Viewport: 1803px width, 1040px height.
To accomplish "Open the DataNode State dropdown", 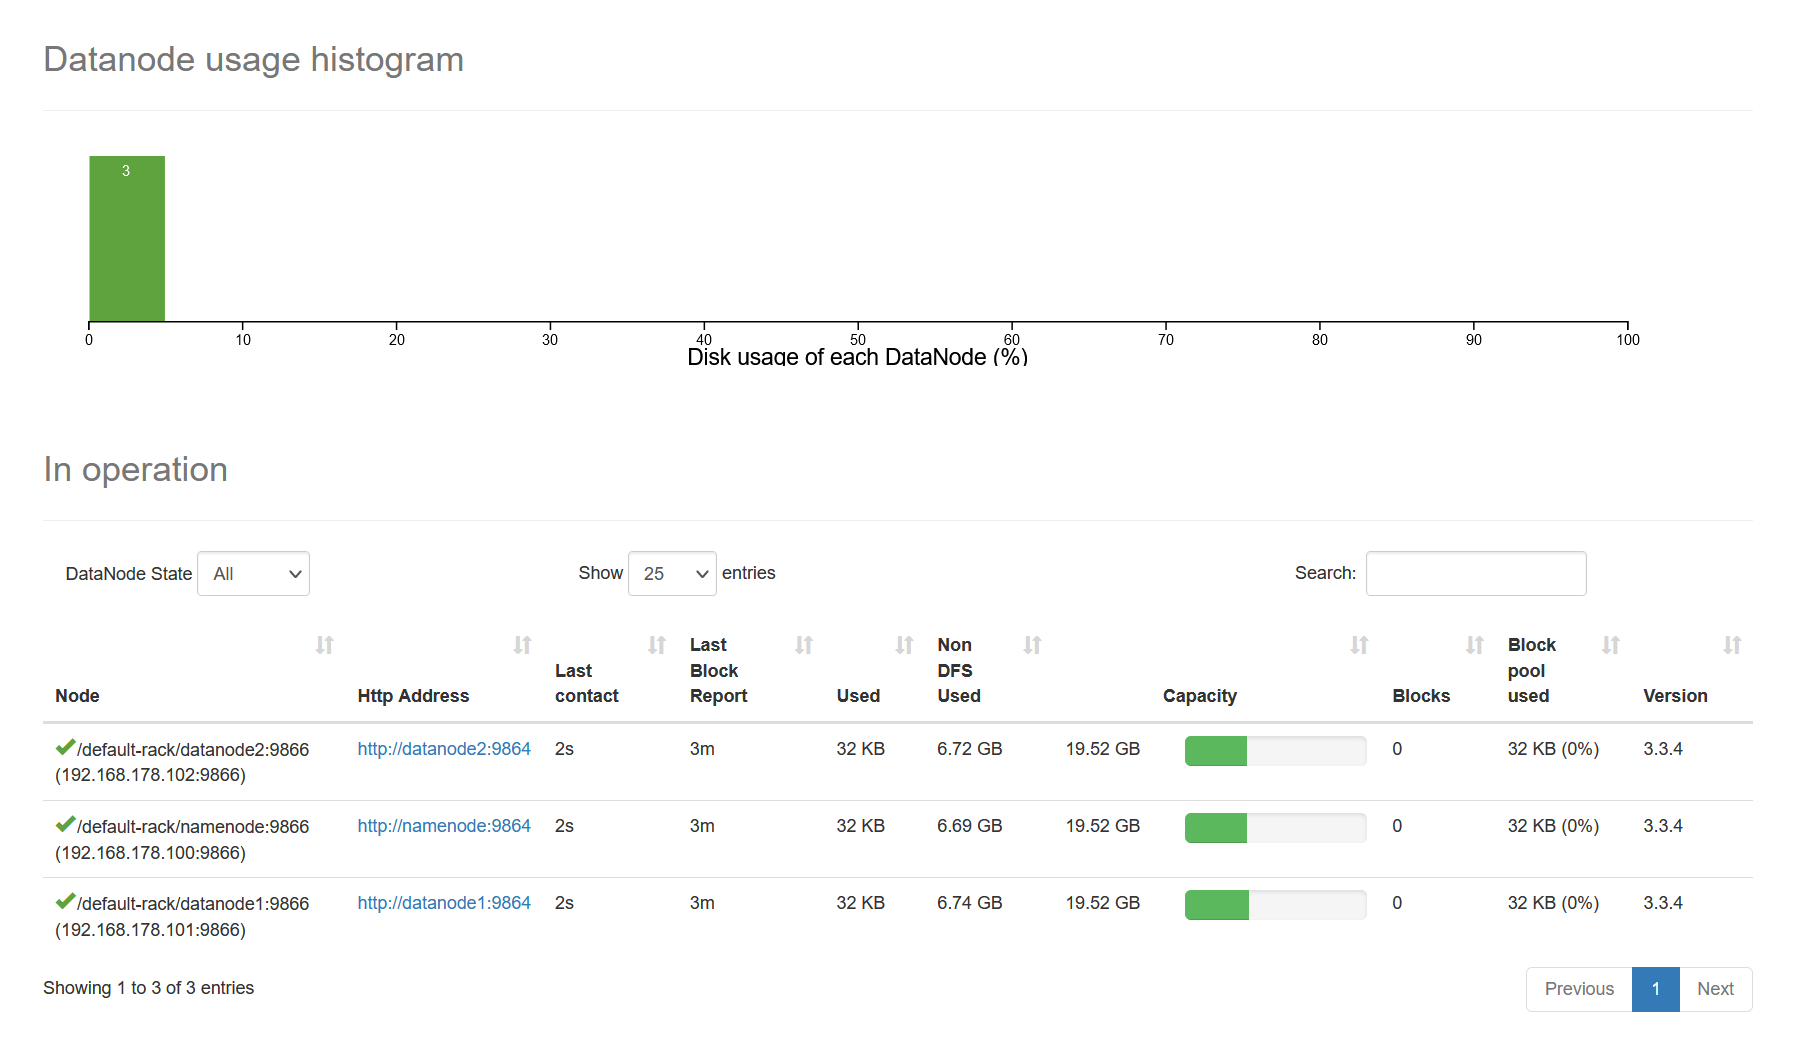I will coord(254,574).
